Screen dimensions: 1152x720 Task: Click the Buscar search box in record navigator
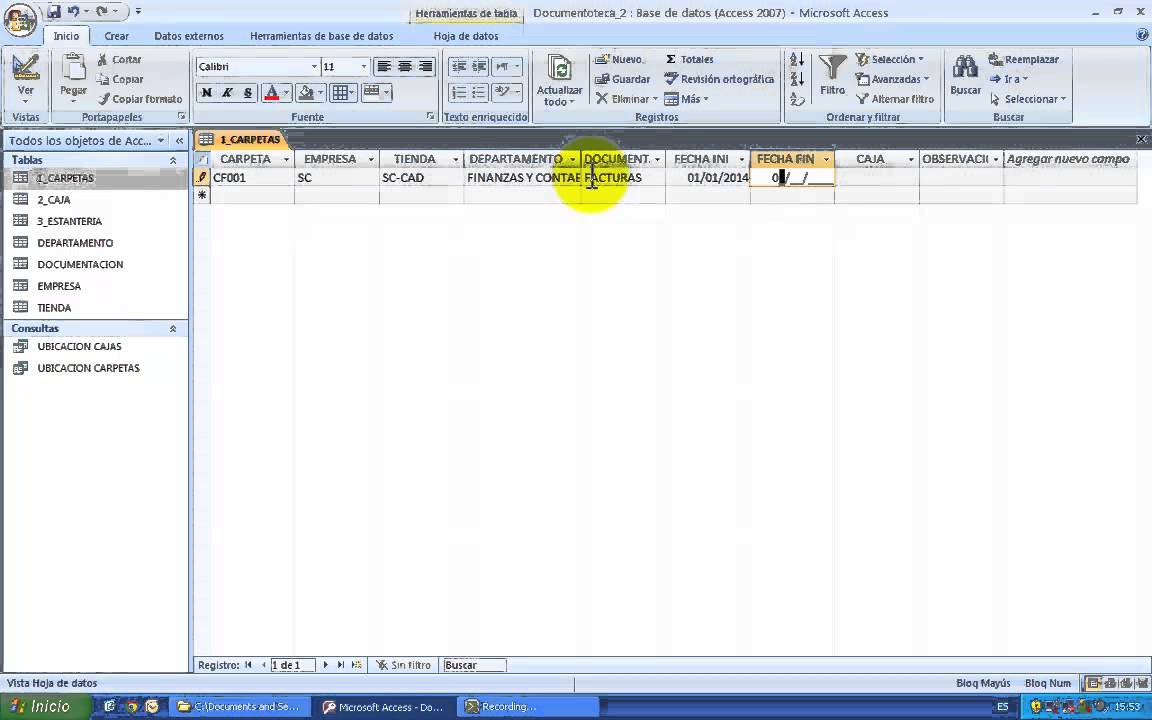click(x=474, y=665)
